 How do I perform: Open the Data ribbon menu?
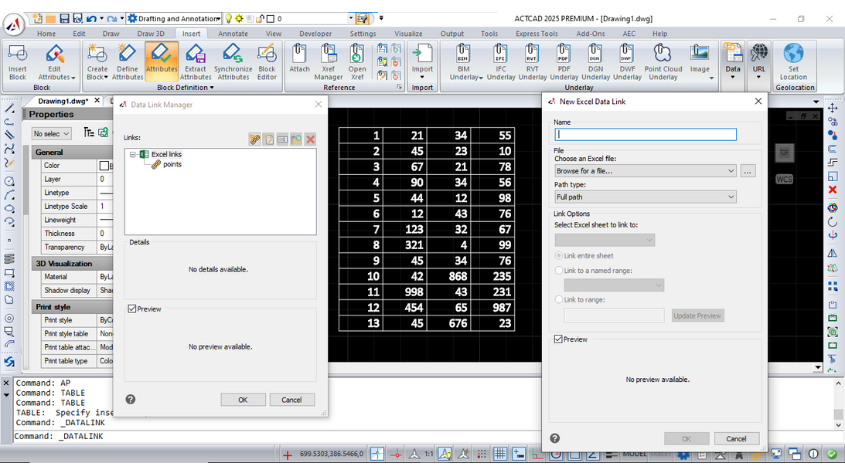(x=732, y=60)
